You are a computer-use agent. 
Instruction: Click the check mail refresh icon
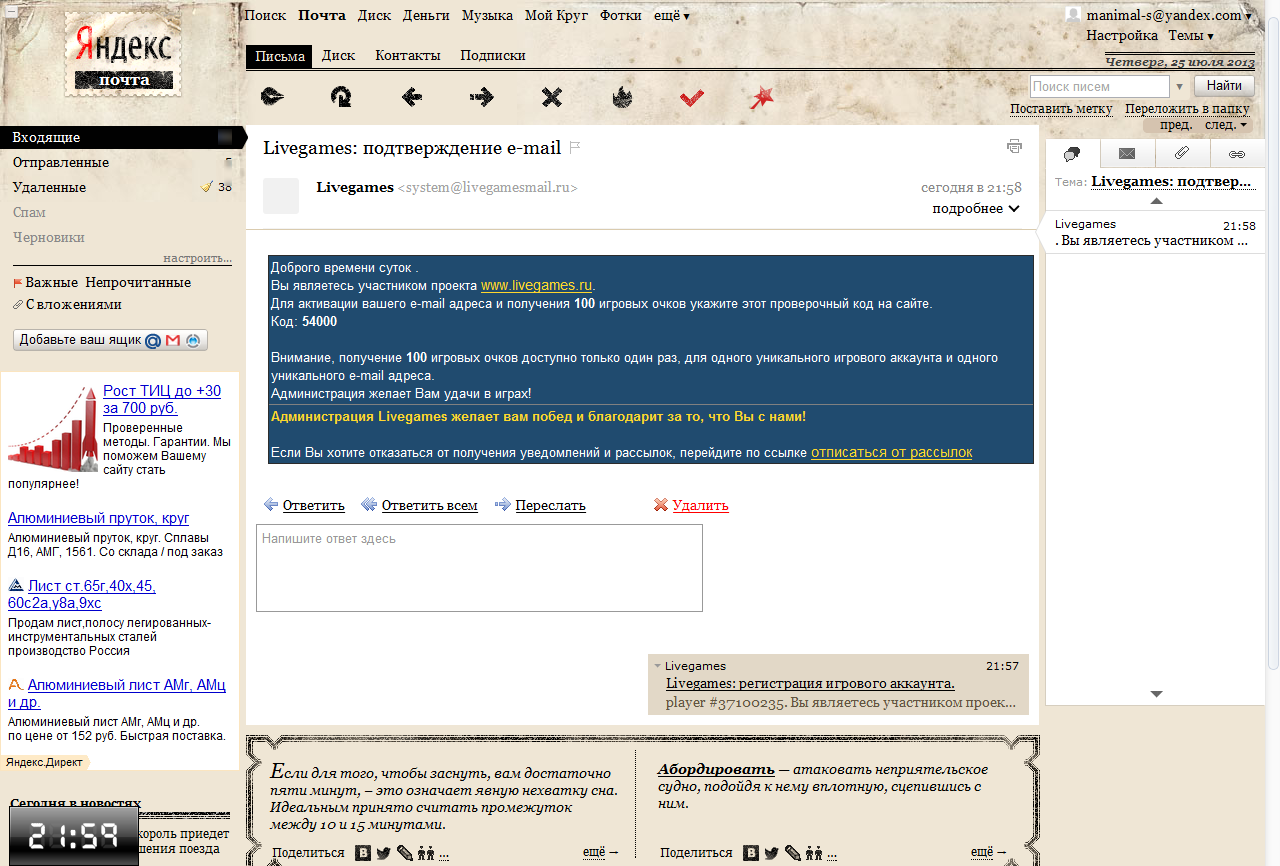pyautogui.click(x=341, y=97)
